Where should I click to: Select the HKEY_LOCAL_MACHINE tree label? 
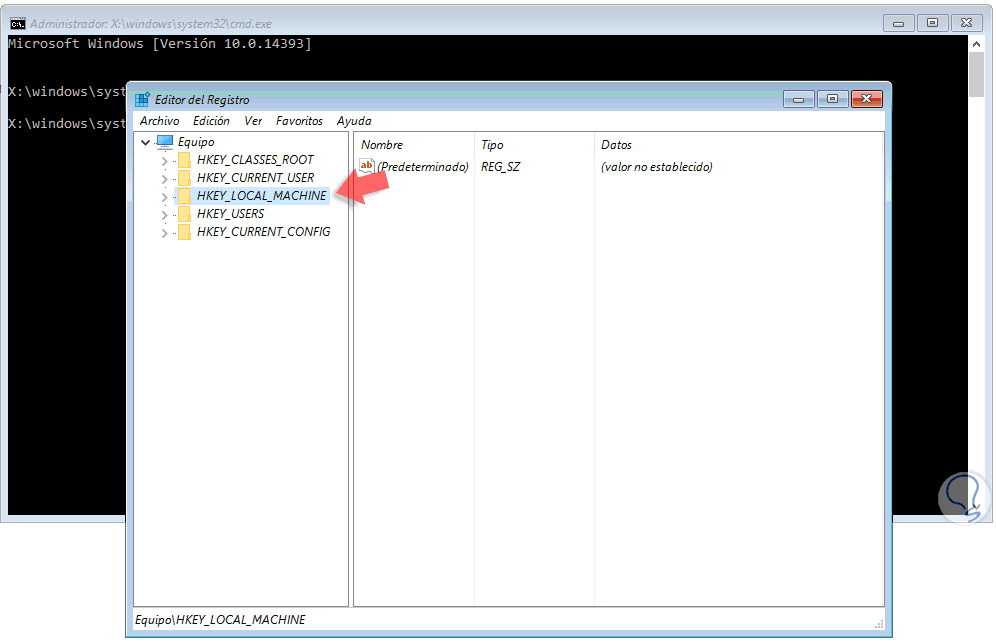click(261, 196)
